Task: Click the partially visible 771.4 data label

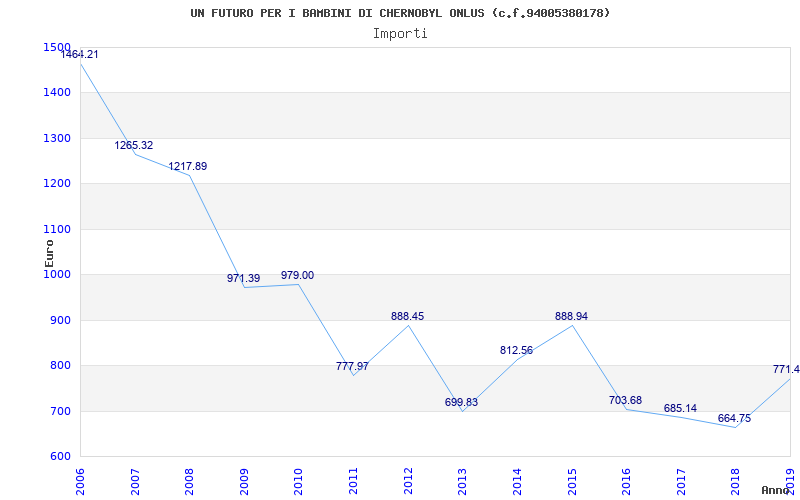Action: (786, 369)
